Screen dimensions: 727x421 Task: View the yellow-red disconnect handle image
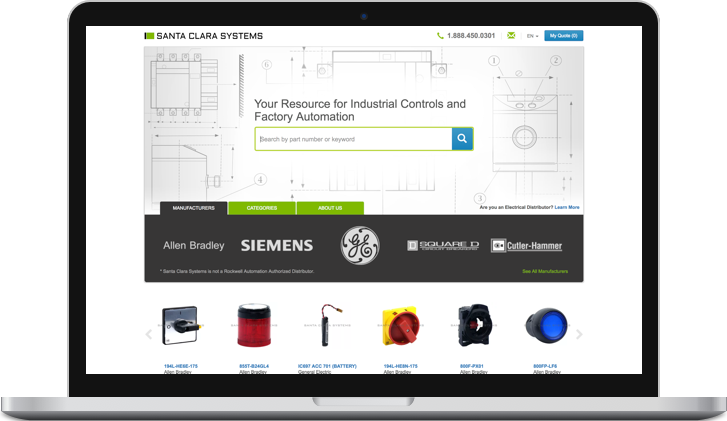pos(401,327)
